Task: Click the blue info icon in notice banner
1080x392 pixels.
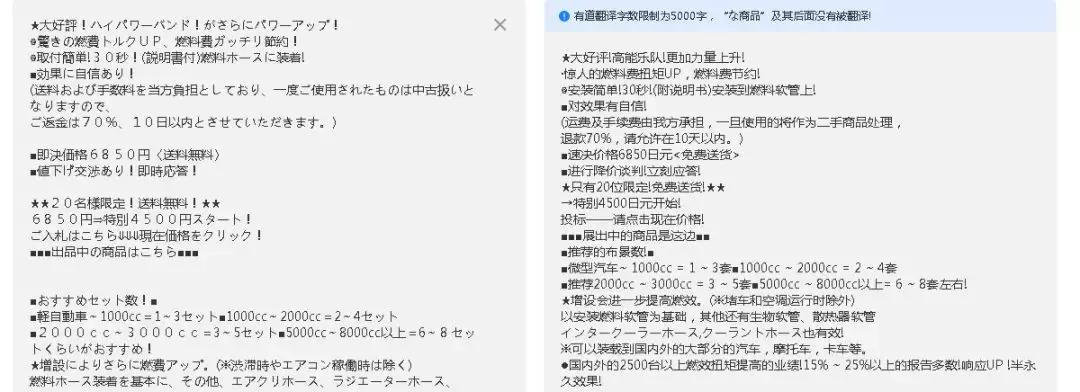Action: coord(564,15)
